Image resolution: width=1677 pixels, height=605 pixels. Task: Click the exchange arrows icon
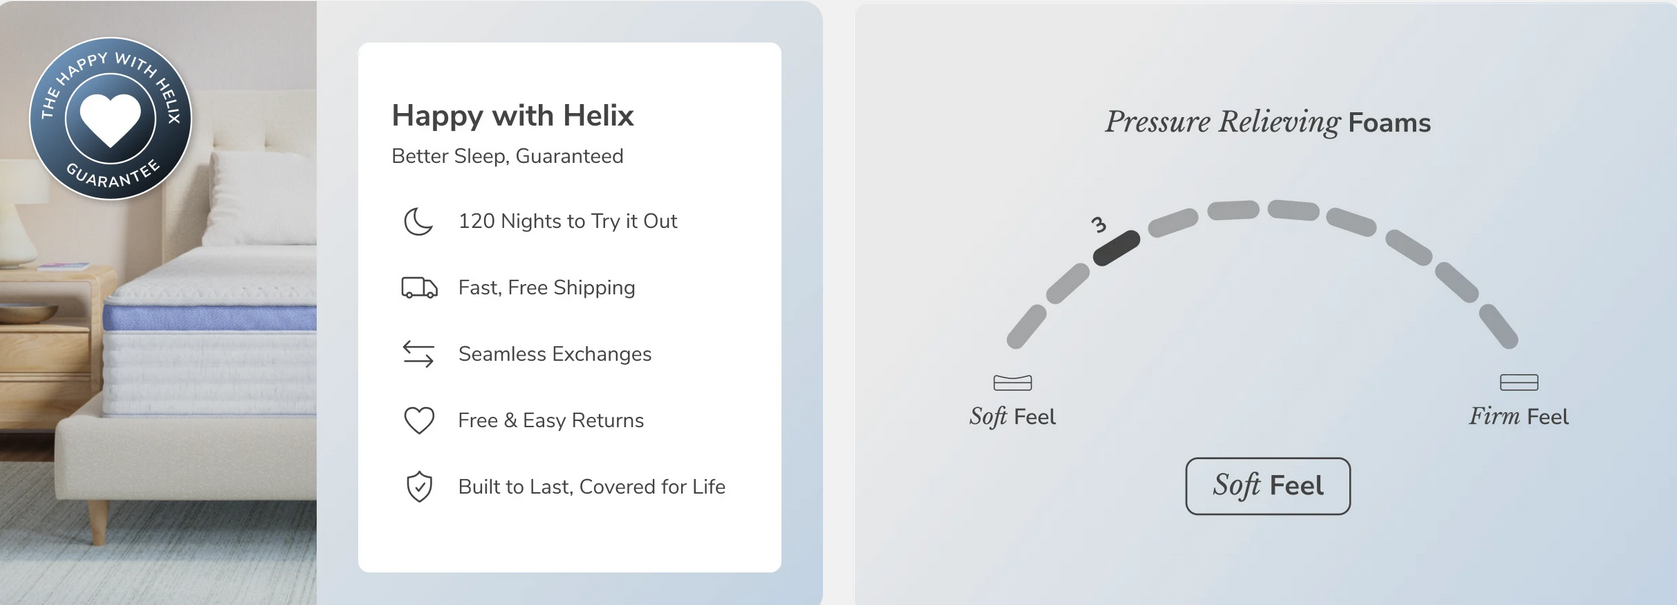418,354
